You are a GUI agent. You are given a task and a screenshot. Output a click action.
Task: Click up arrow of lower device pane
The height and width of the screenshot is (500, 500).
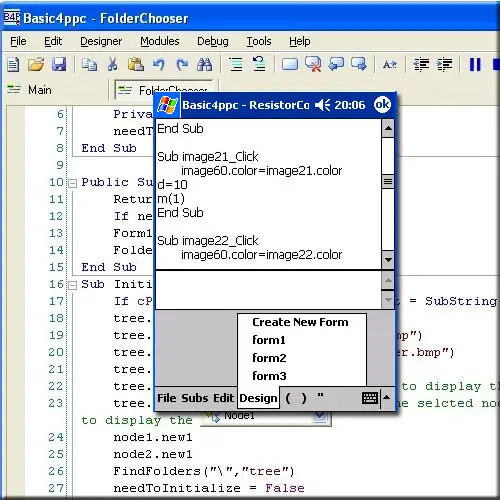tap(388, 281)
